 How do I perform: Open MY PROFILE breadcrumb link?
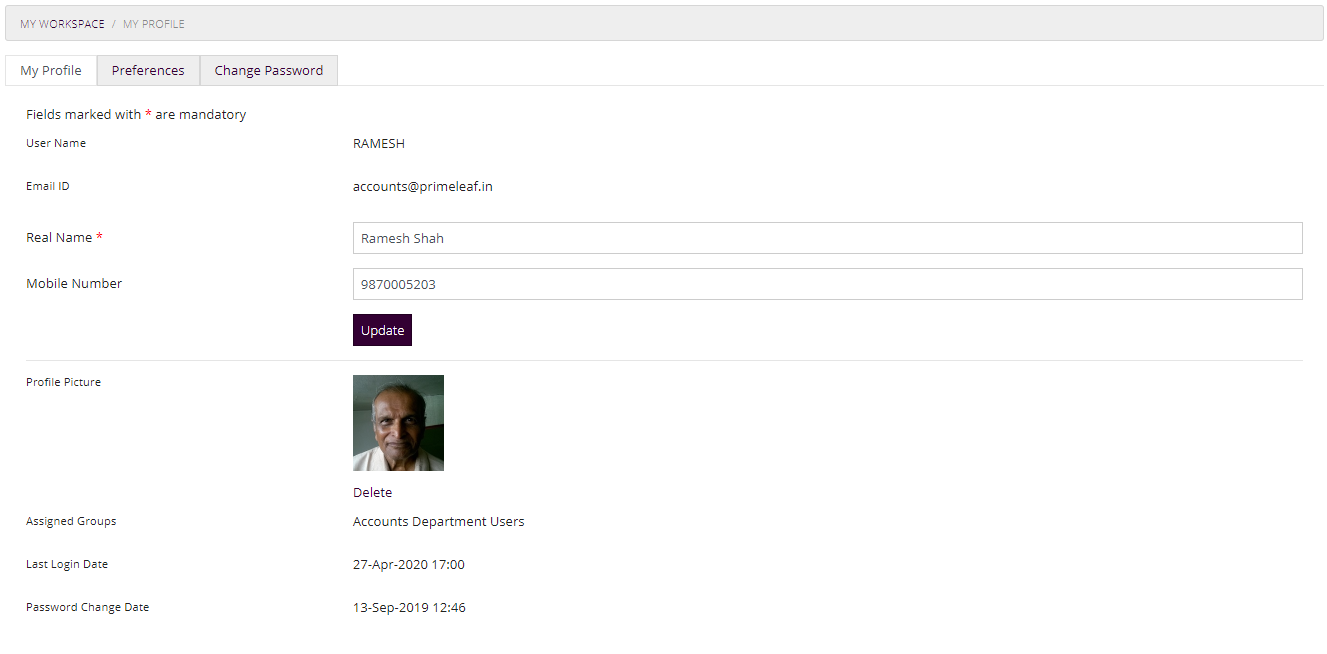153,23
